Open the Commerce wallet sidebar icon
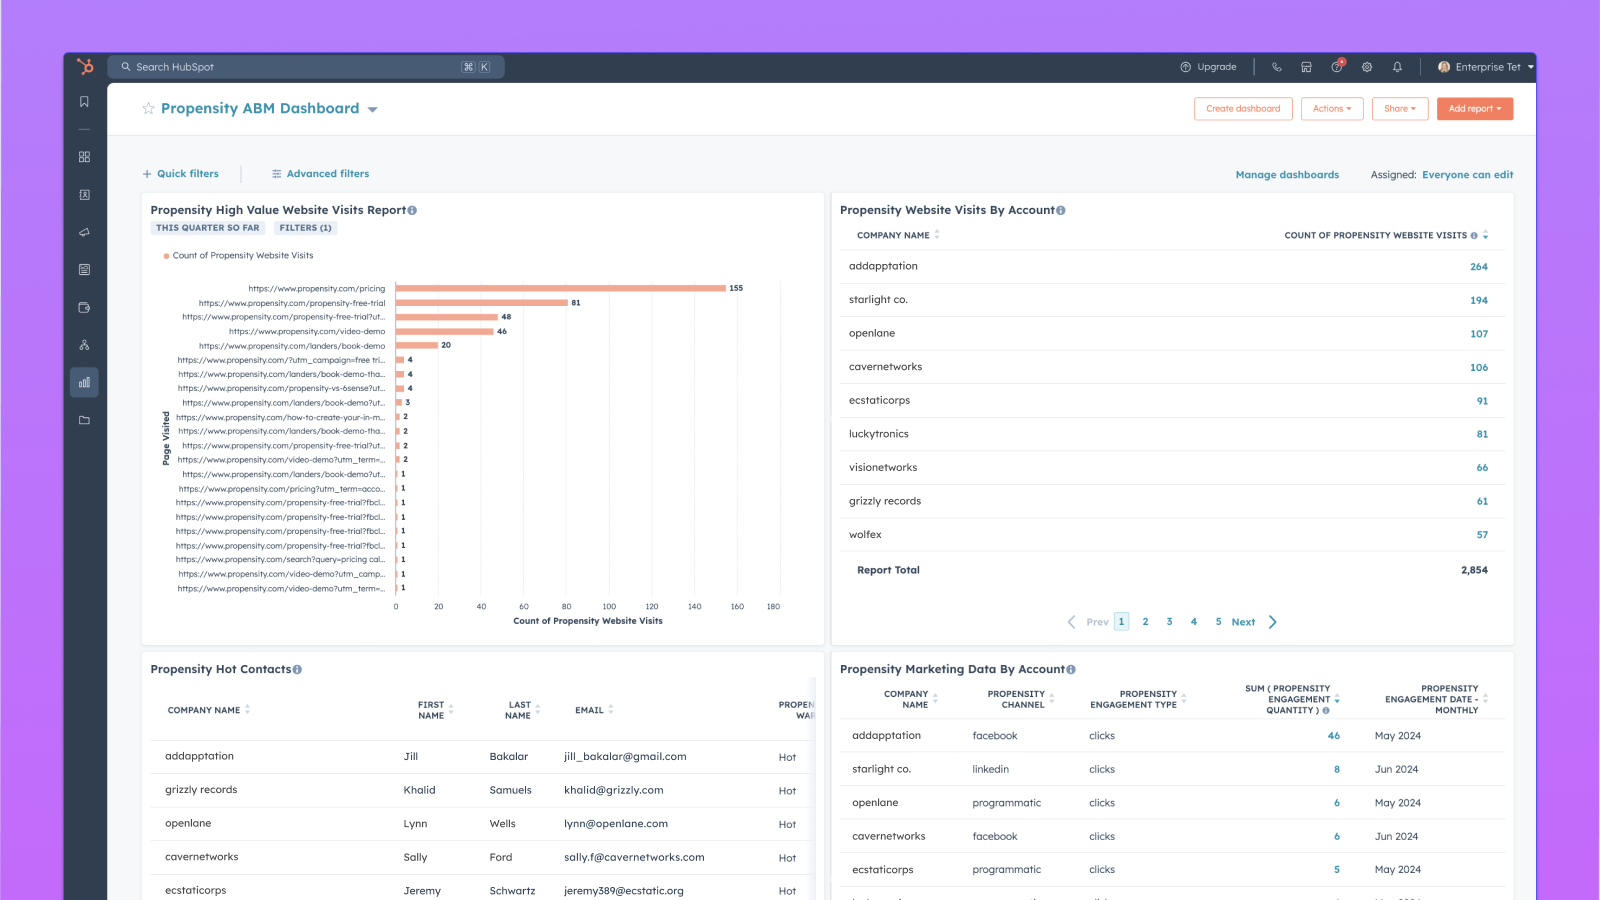Image resolution: width=1600 pixels, height=900 pixels. 84,307
